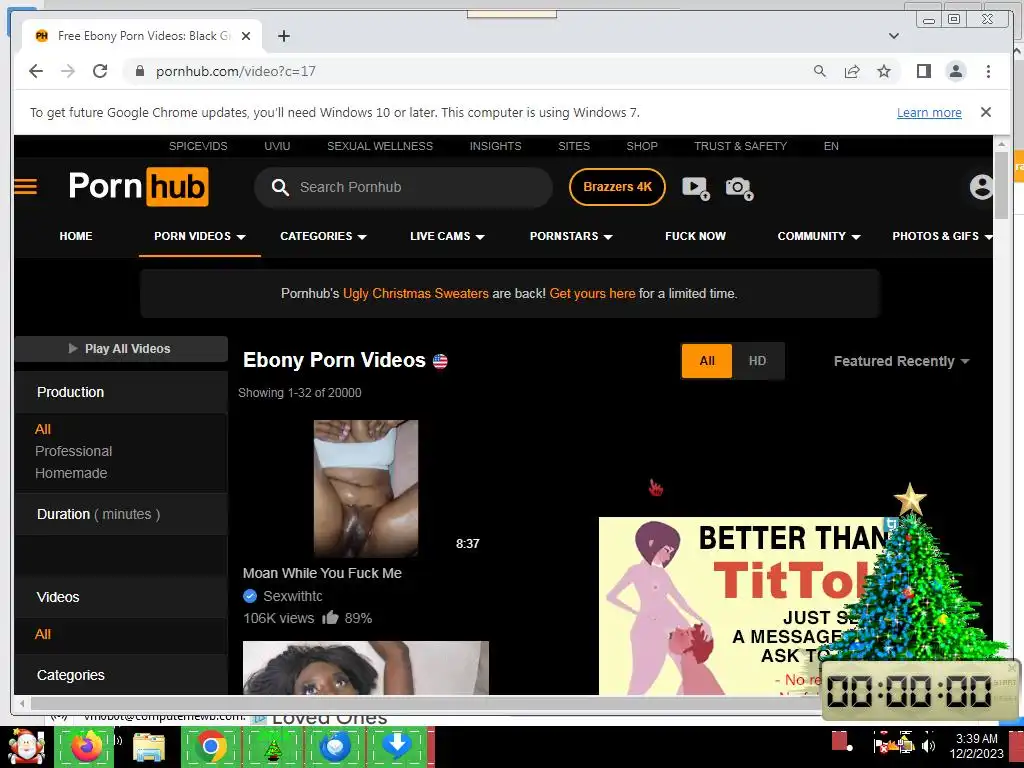Reload the current page
The image size is (1024, 768).
[100, 71]
